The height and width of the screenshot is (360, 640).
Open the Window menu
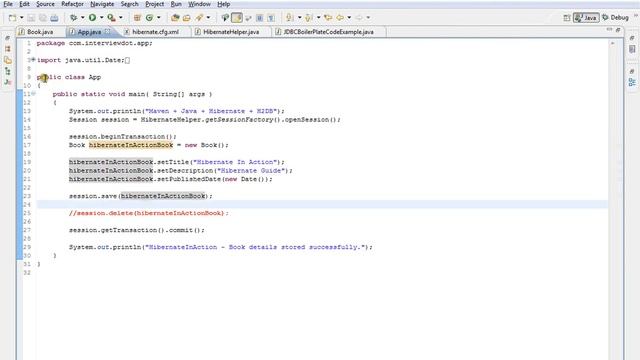(x=199, y=4)
